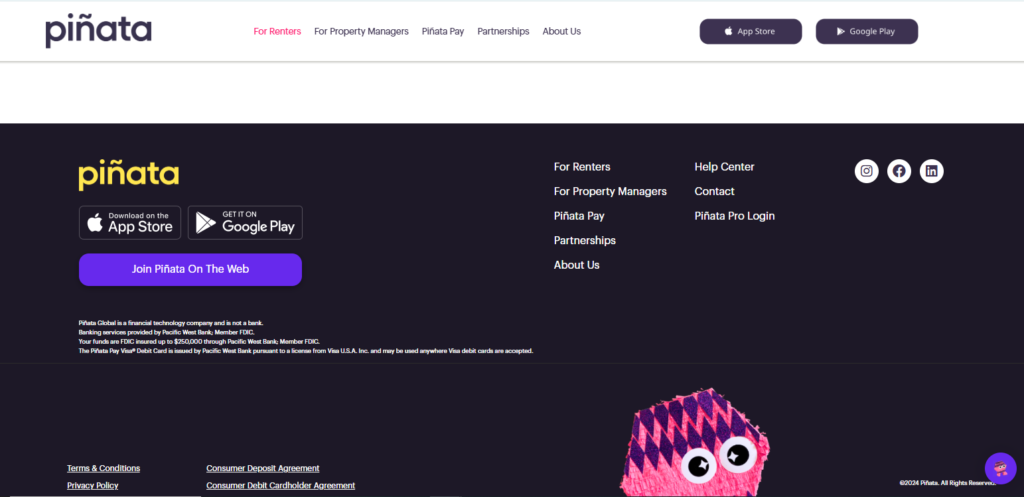Image resolution: width=1024 pixels, height=497 pixels.
Task: Select For Property Managers in top navigation
Action: [x=361, y=31]
